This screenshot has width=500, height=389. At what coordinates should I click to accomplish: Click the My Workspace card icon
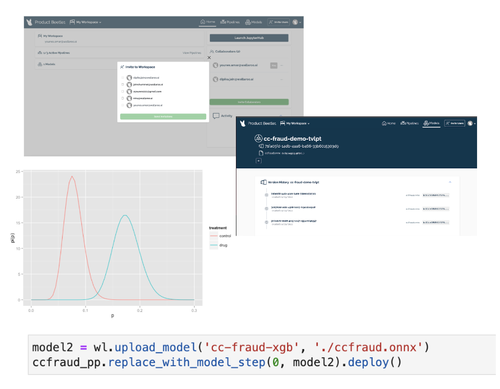point(40,36)
